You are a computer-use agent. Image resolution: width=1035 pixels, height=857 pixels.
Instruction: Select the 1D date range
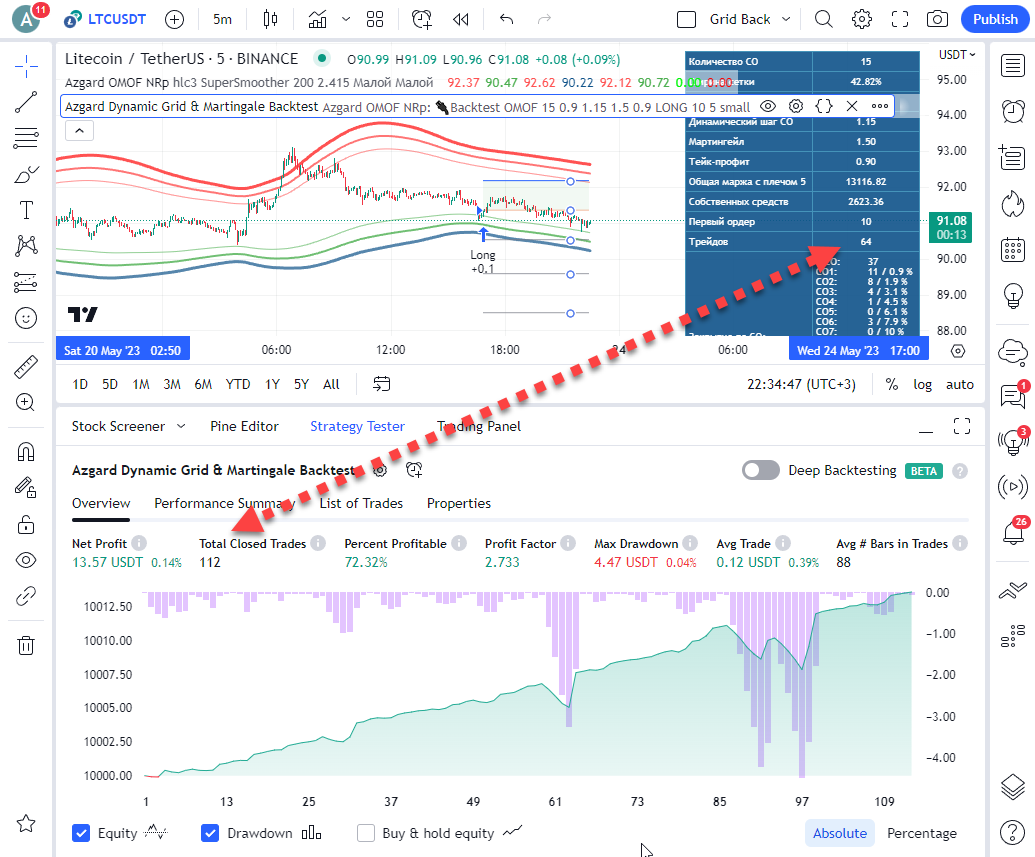[x=80, y=384]
